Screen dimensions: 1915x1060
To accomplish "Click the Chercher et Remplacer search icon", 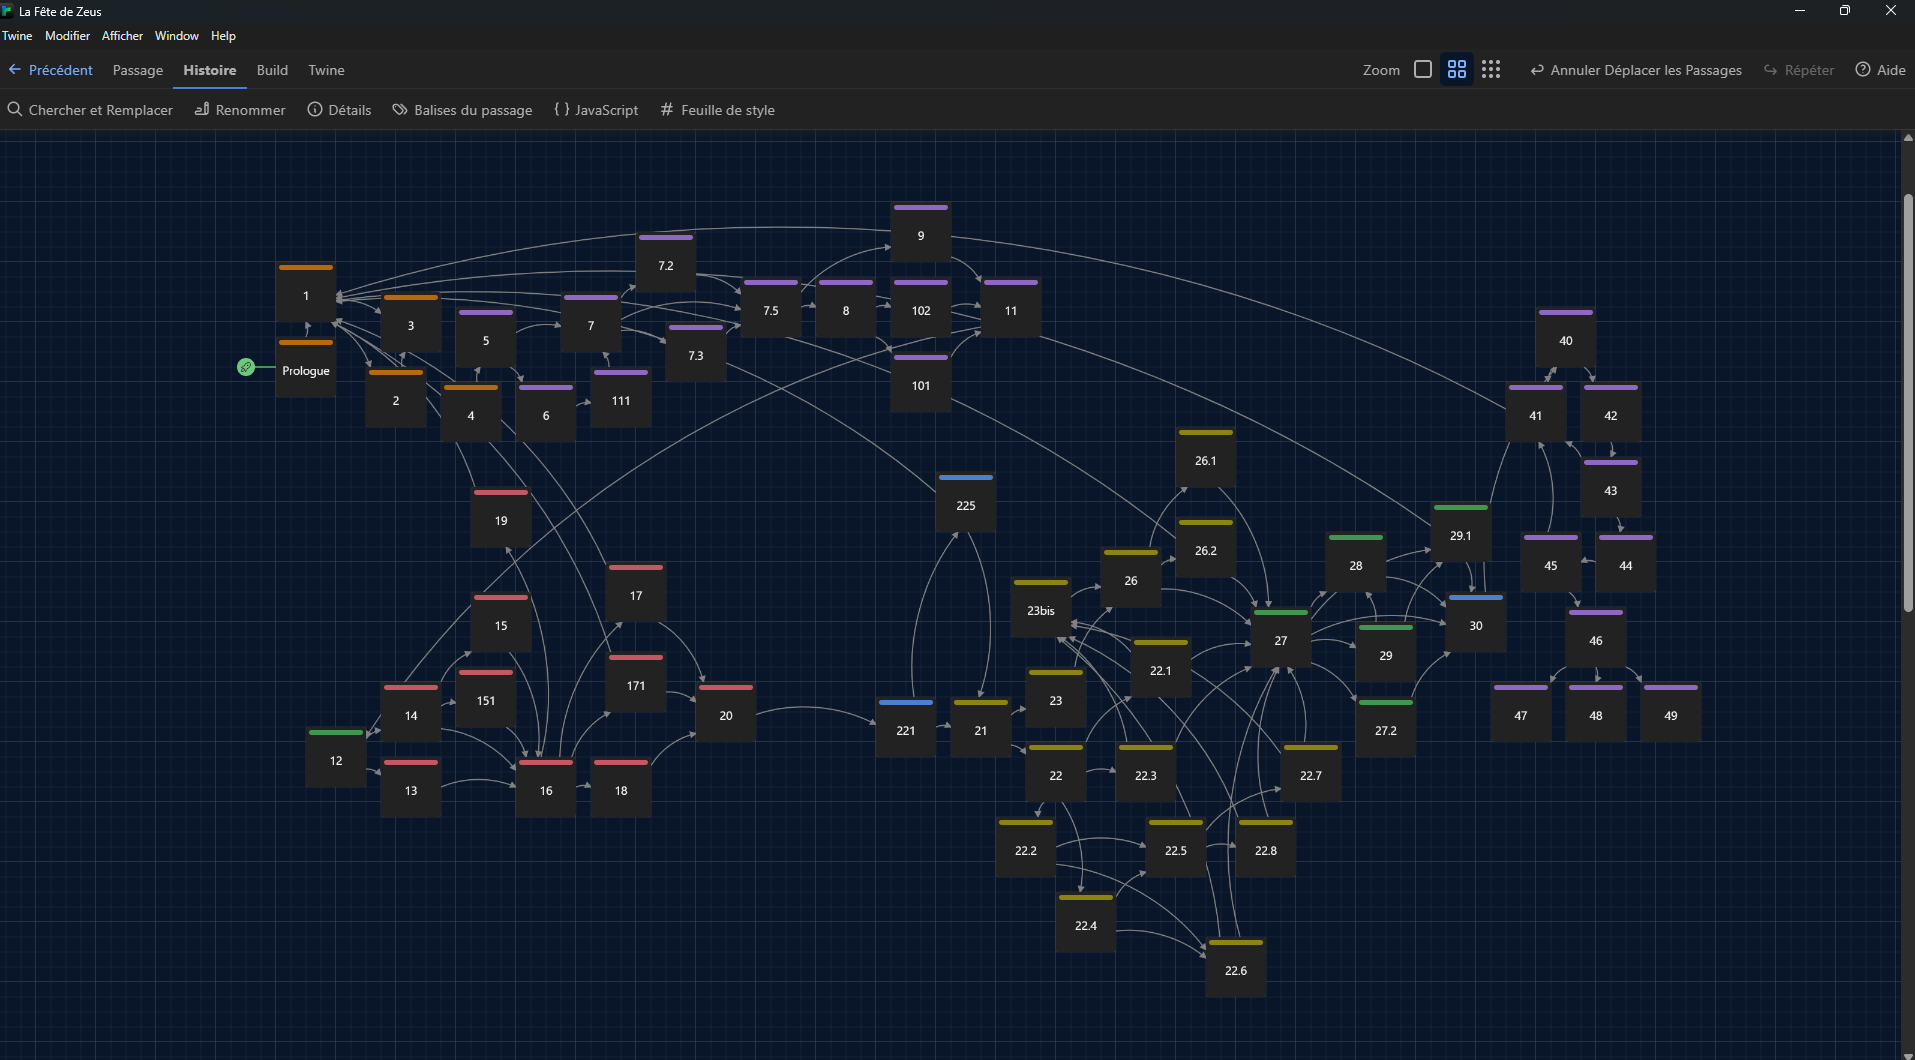I will click(x=15, y=110).
